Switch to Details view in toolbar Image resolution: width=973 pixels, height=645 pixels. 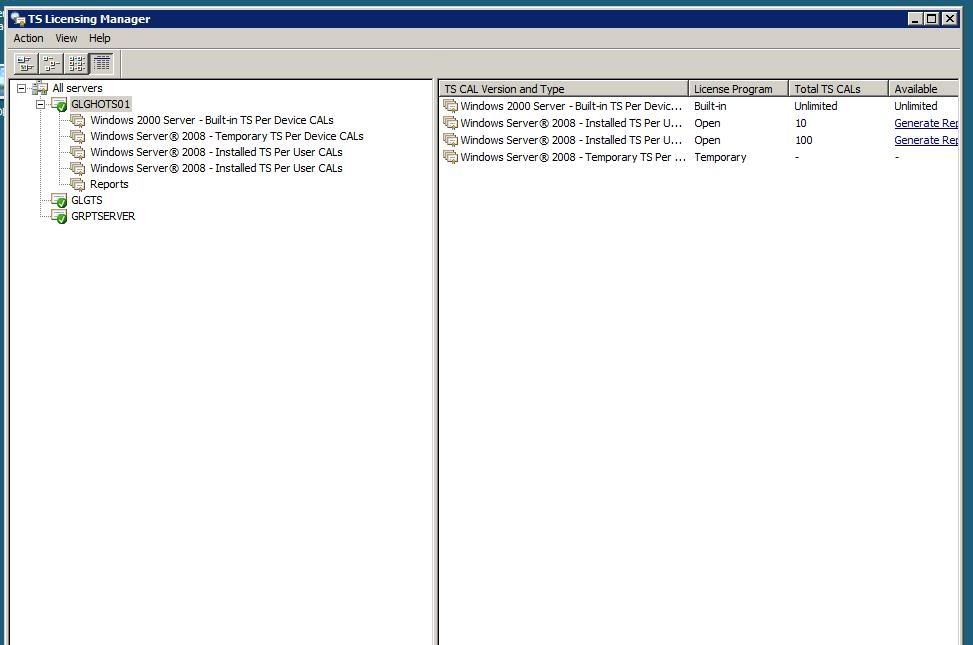(102, 63)
